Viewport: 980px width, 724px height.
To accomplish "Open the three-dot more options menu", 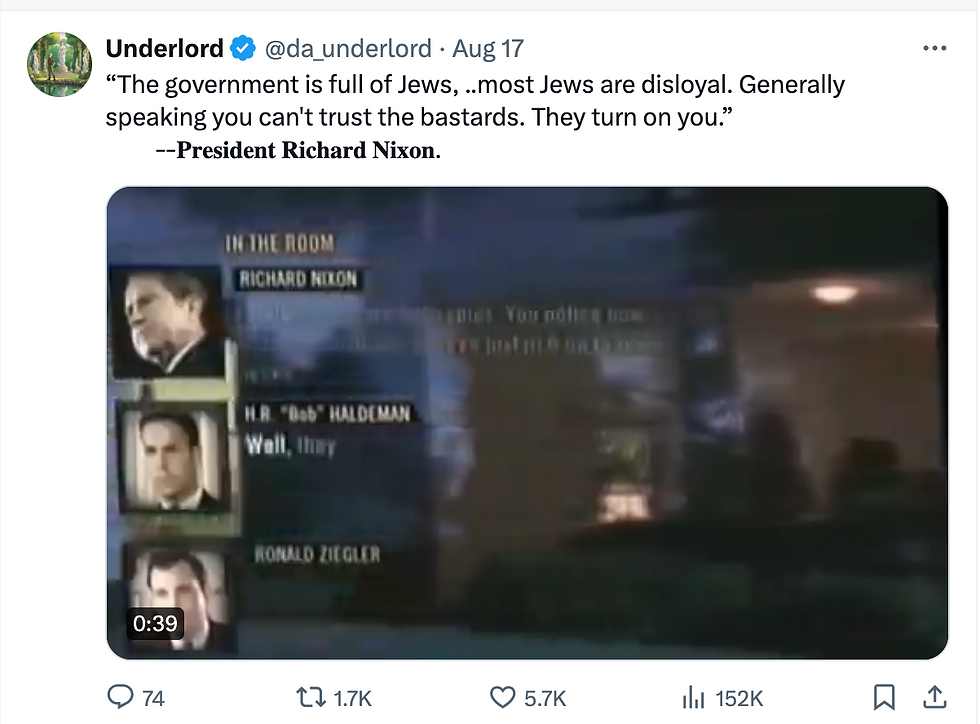I will click(934, 48).
